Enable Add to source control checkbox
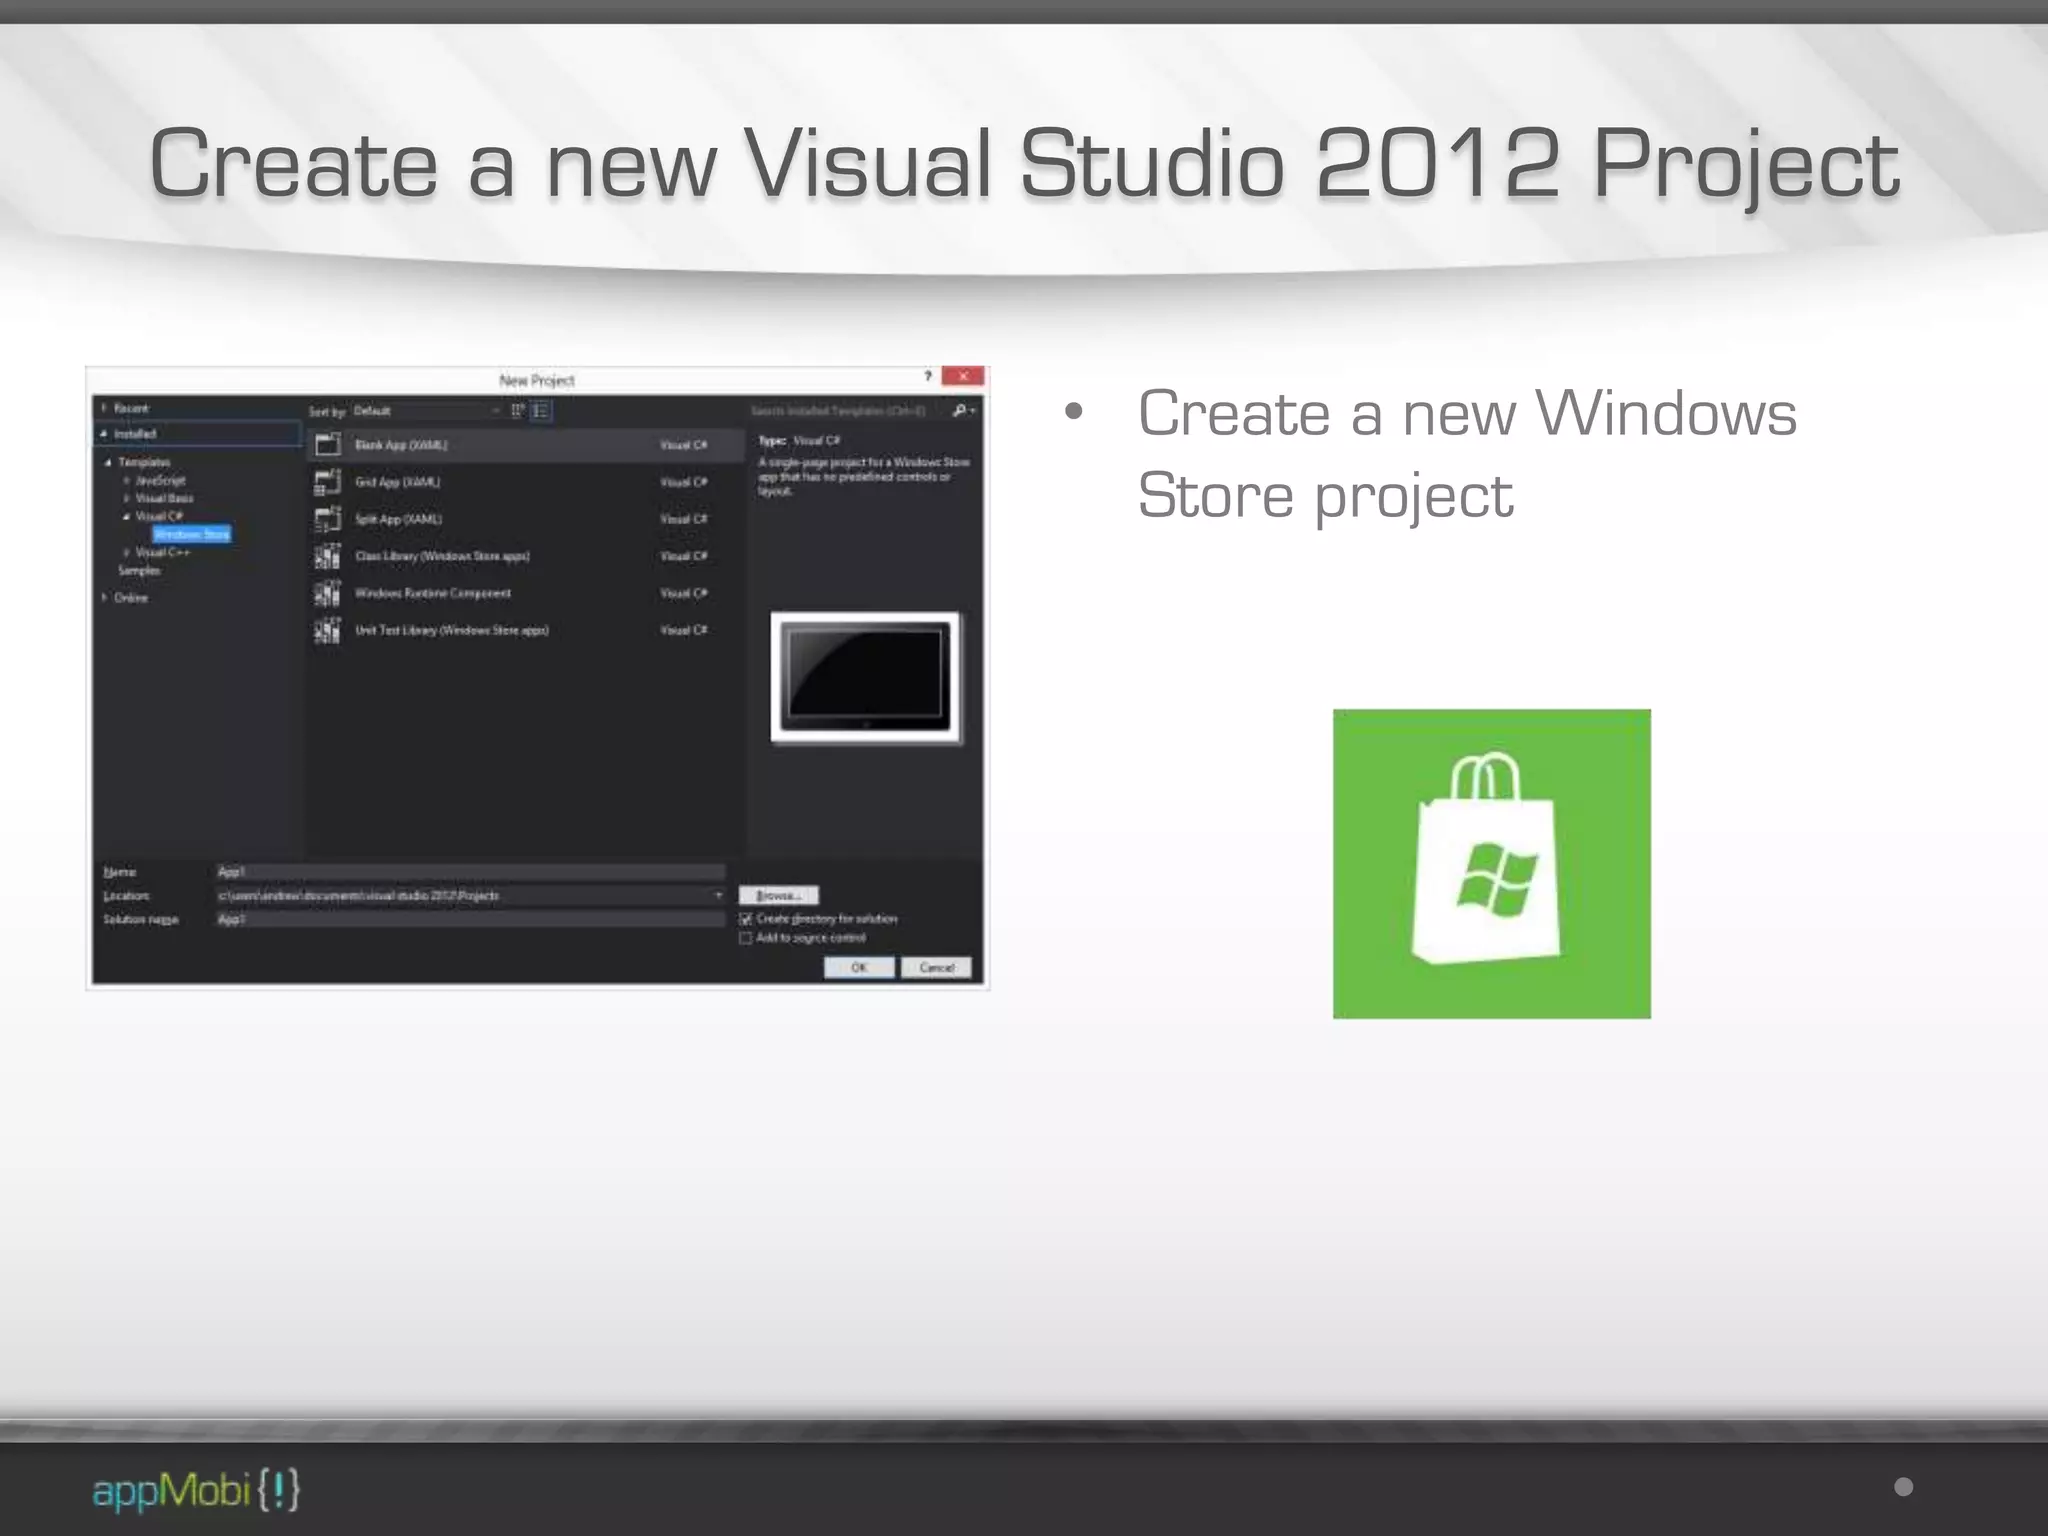Image resolution: width=2048 pixels, height=1536 pixels. pyautogui.click(x=745, y=938)
